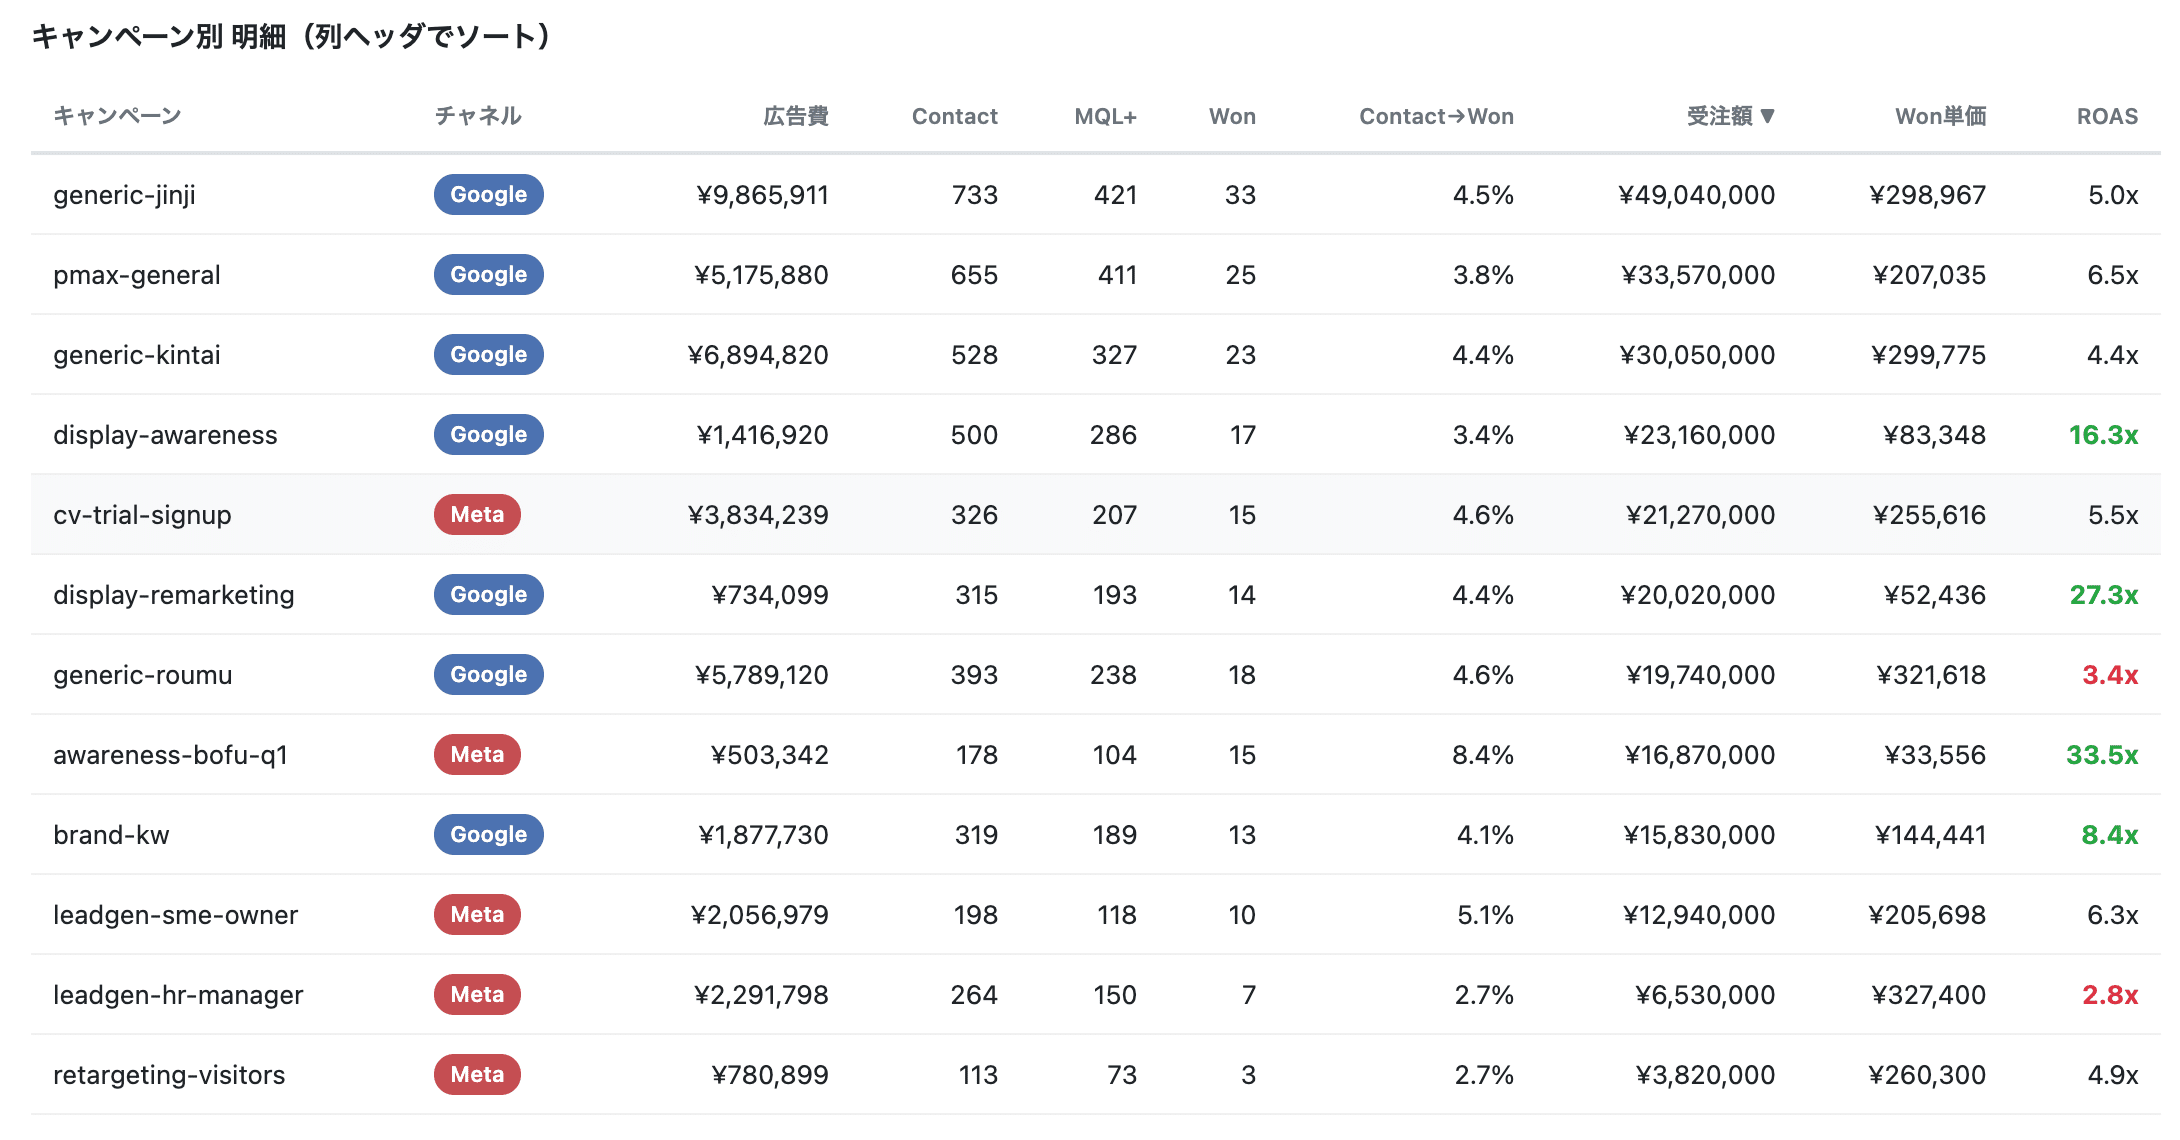2180x1140 pixels.
Task: Click the pmax-general campaign name
Action: point(137,275)
